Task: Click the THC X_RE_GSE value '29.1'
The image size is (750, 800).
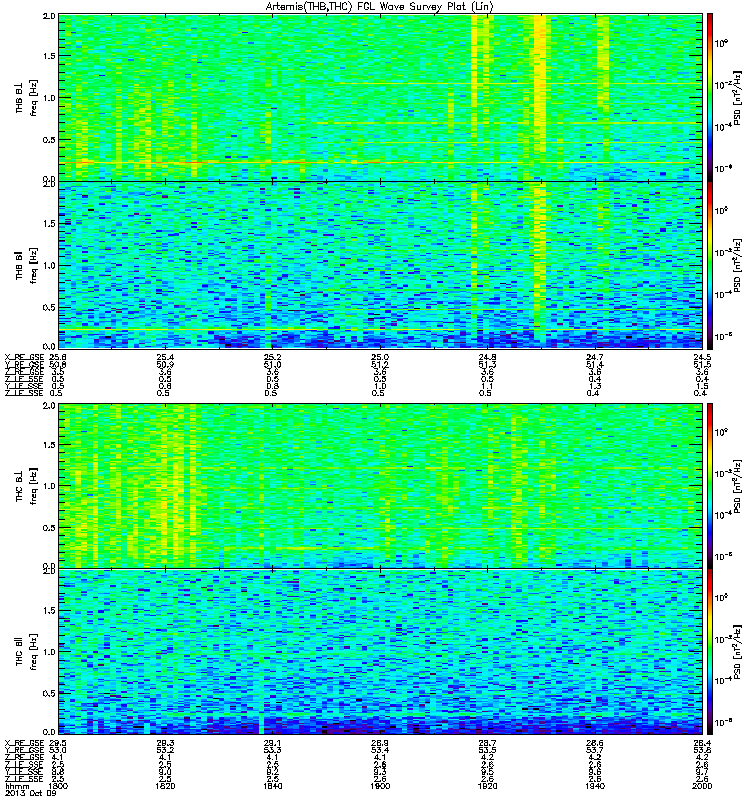Action: coord(272,743)
